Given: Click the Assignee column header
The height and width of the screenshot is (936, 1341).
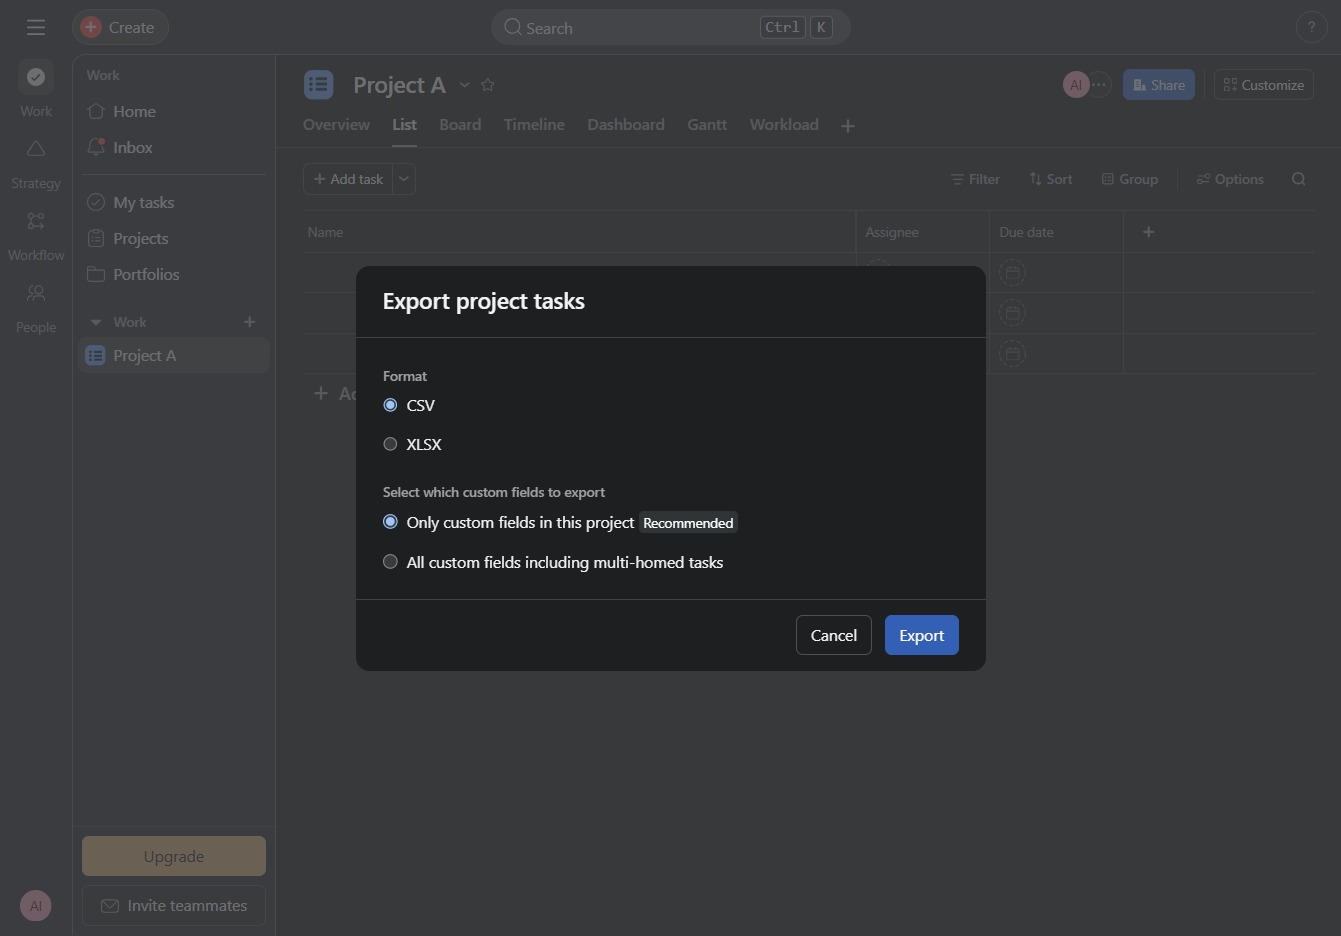Looking at the screenshot, I should coord(922,232).
